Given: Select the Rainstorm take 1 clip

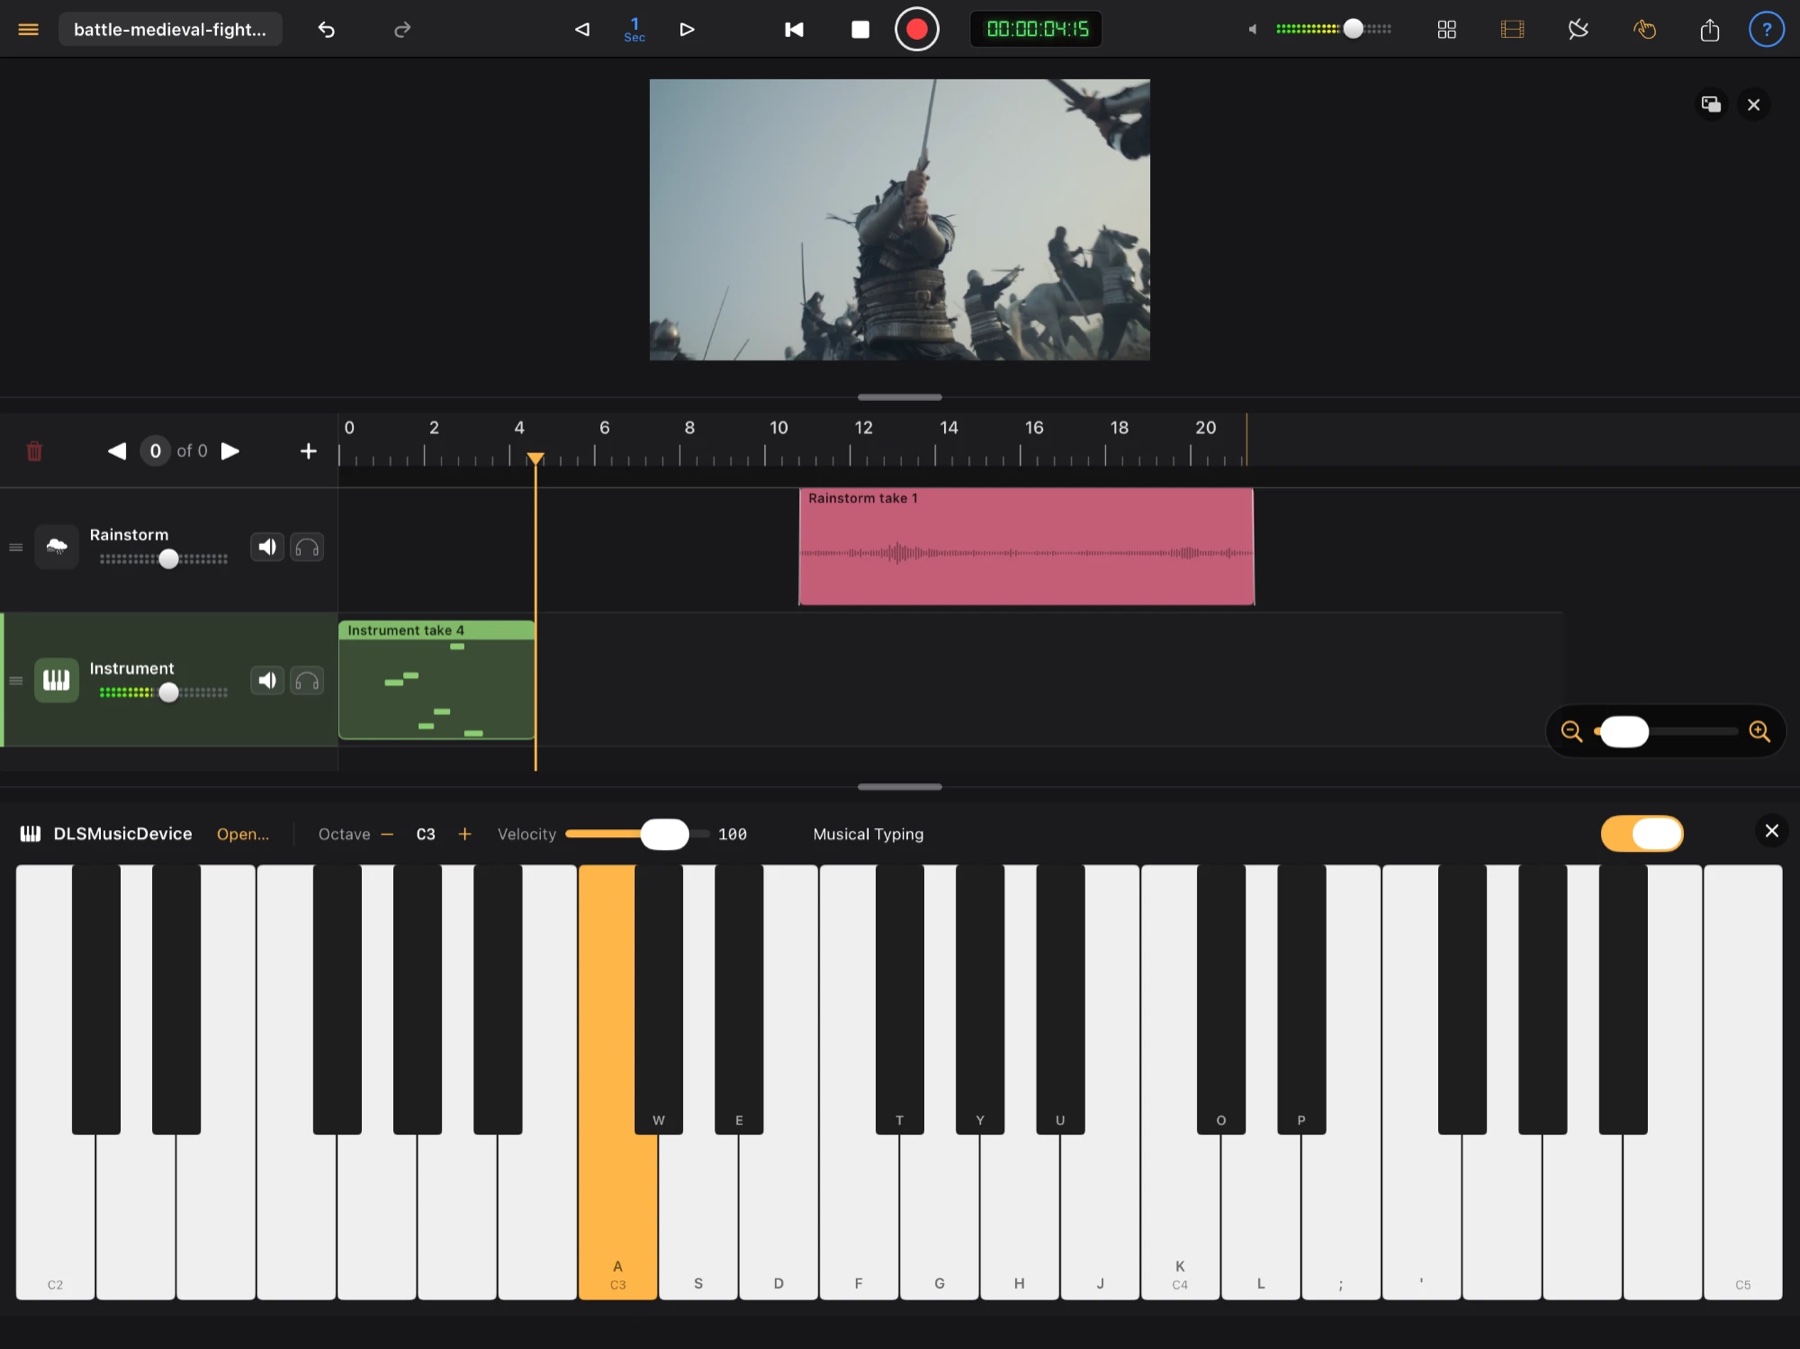Looking at the screenshot, I should click(x=1026, y=546).
